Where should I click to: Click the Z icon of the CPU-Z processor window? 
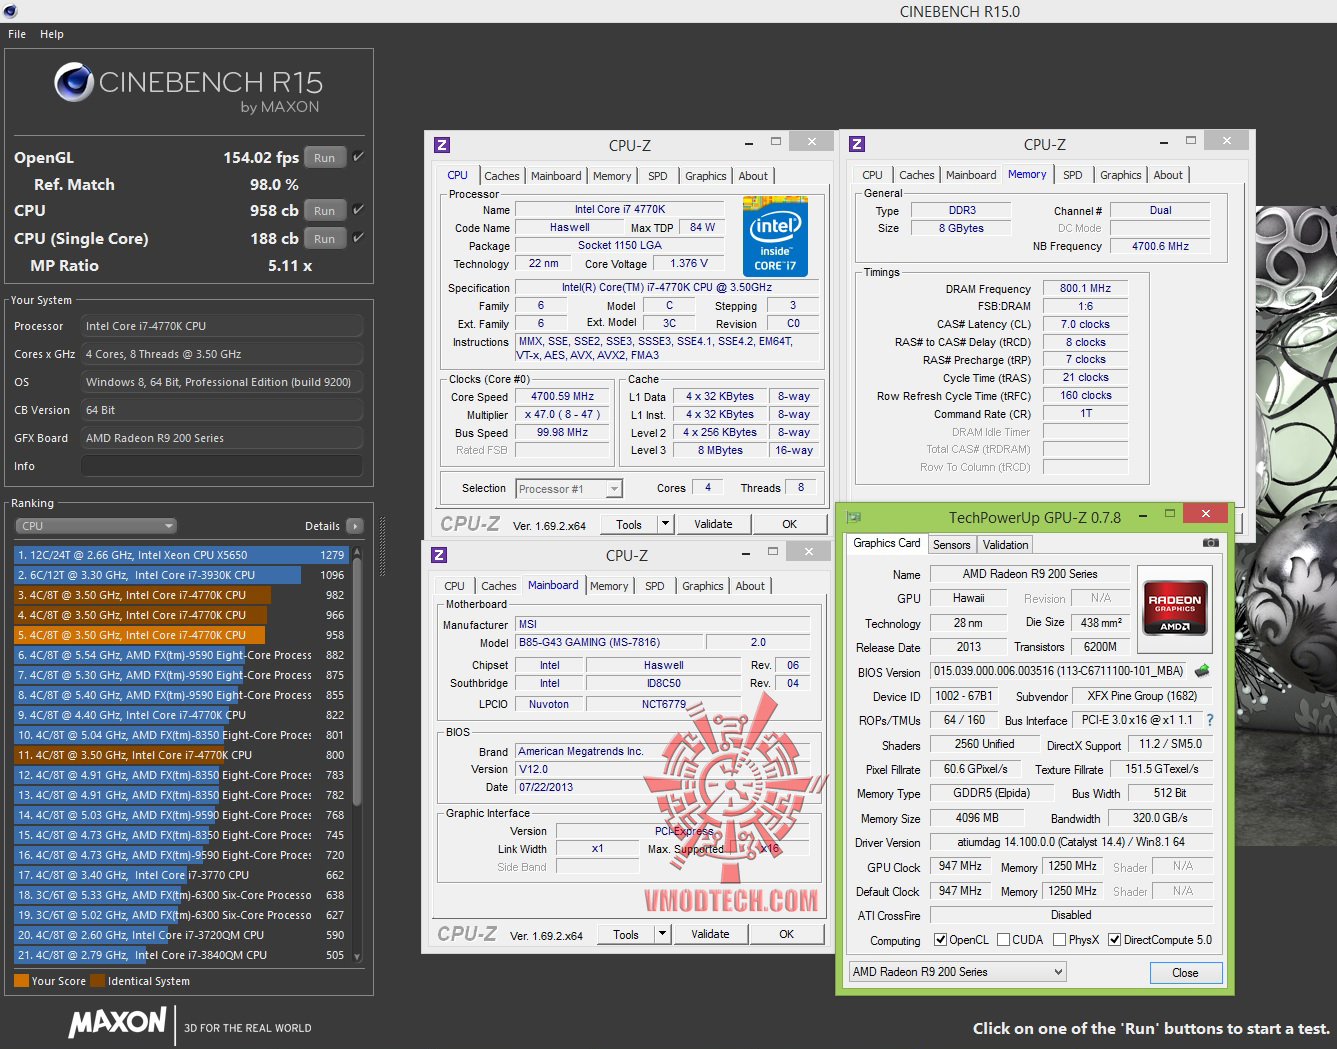442,145
